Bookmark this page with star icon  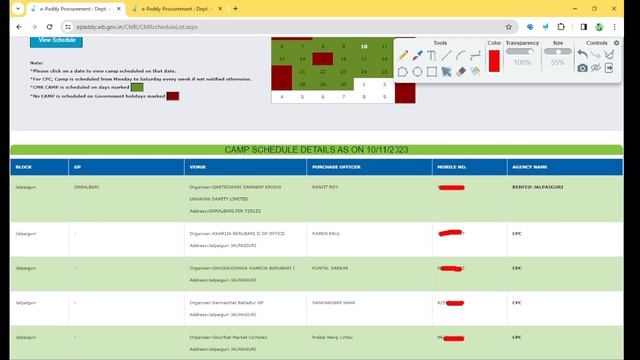point(509,27)
